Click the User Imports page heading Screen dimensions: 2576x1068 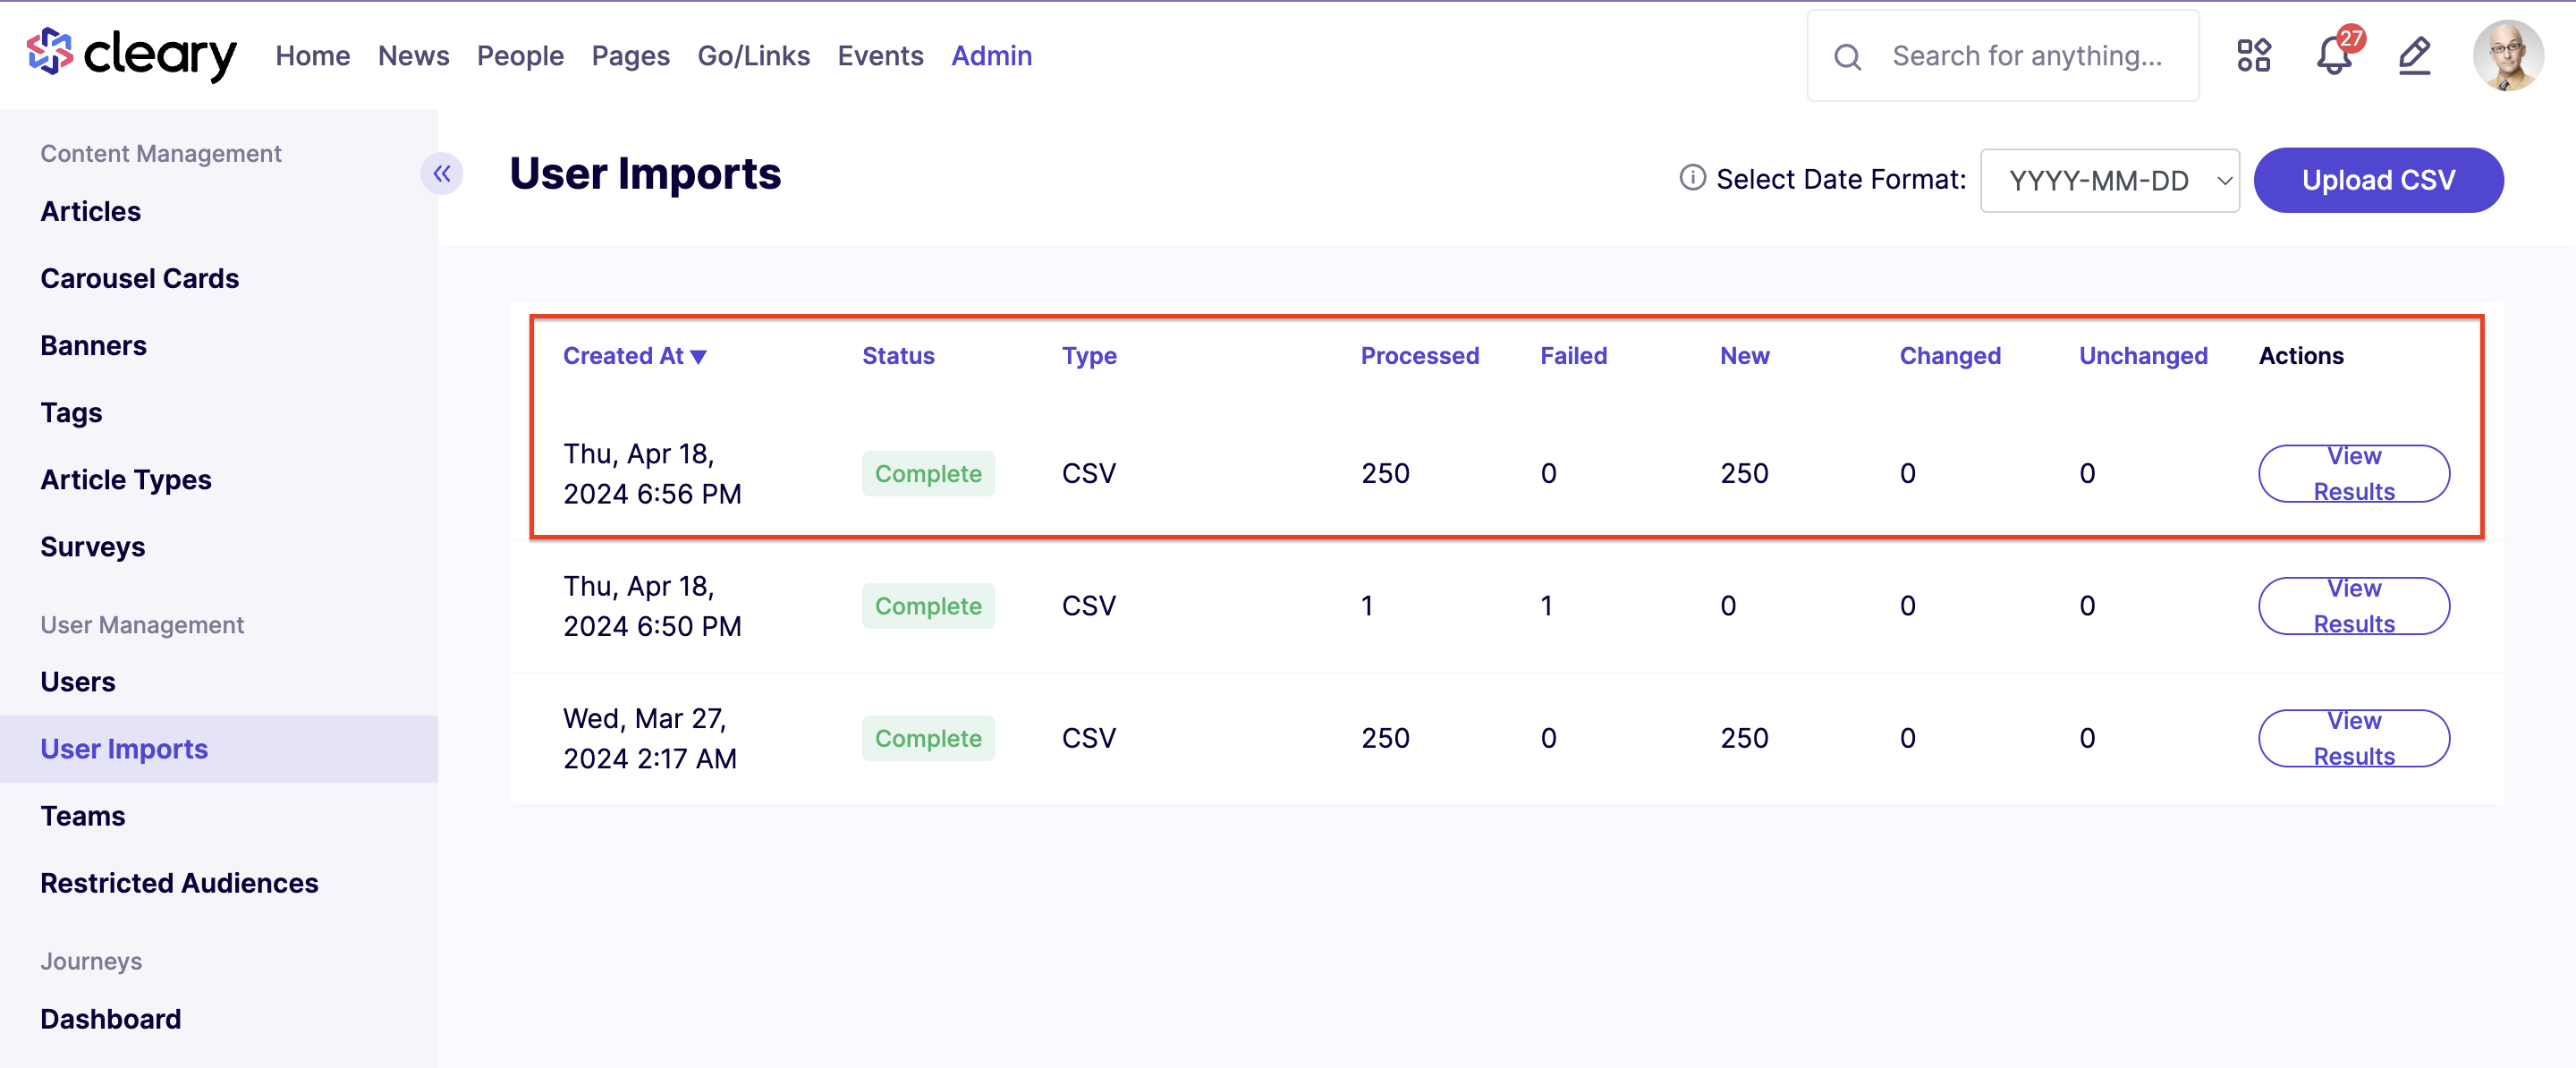[645, 174]
